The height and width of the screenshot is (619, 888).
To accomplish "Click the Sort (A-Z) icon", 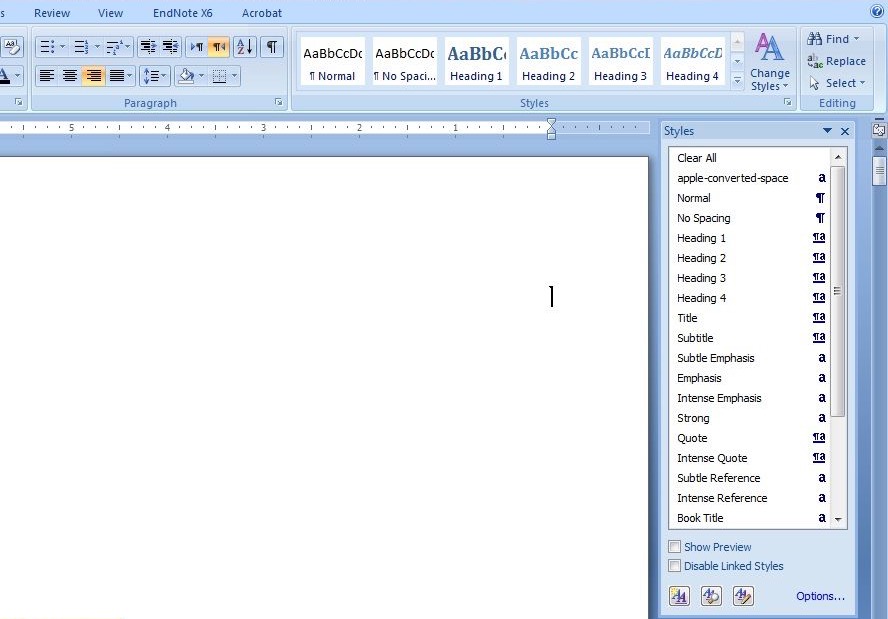I will pyautogui.click(x=245, y=47).
